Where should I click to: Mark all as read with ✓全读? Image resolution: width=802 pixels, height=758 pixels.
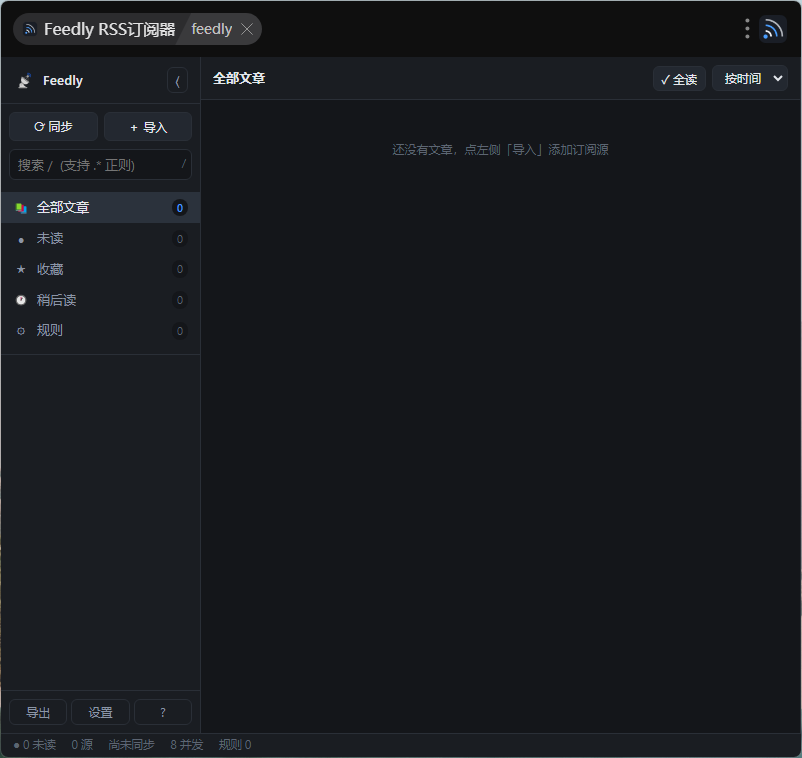coord(679,79)
